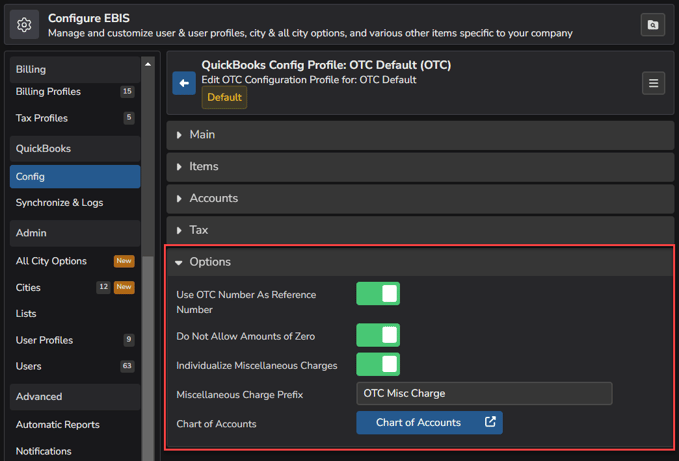Click the Configure EBIS gear icon
This screenshot has height=461, width=679.
click(x=24, y=25)
